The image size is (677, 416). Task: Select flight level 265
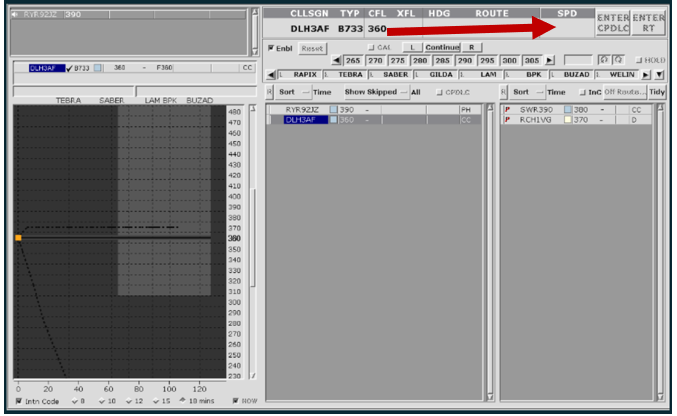pos(353,60)
